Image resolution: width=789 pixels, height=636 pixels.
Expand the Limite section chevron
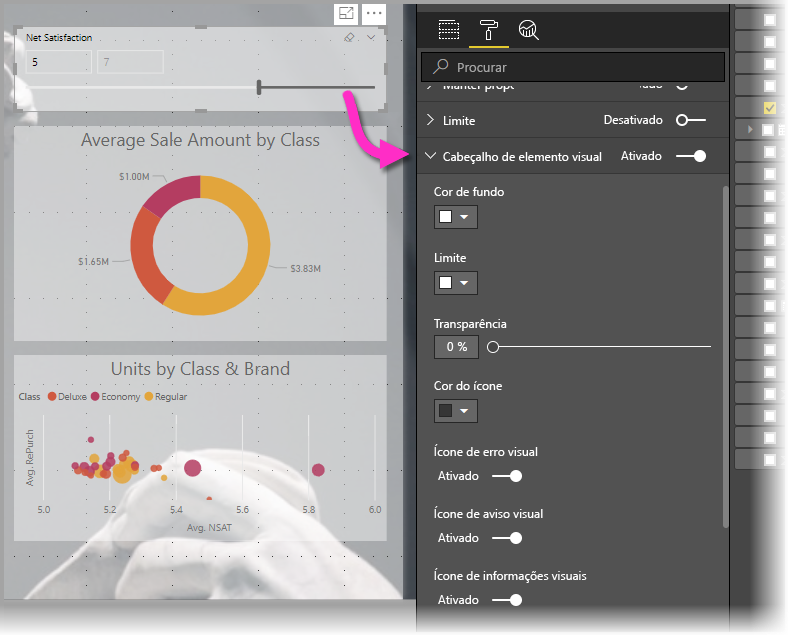[430, 120]
